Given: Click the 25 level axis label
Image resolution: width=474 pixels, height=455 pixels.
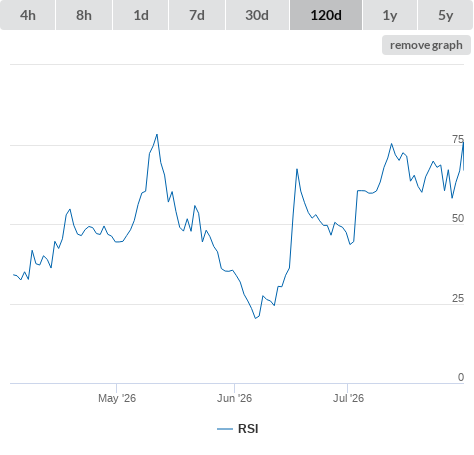Looking at the screenshot, I should tap(458, 298).
